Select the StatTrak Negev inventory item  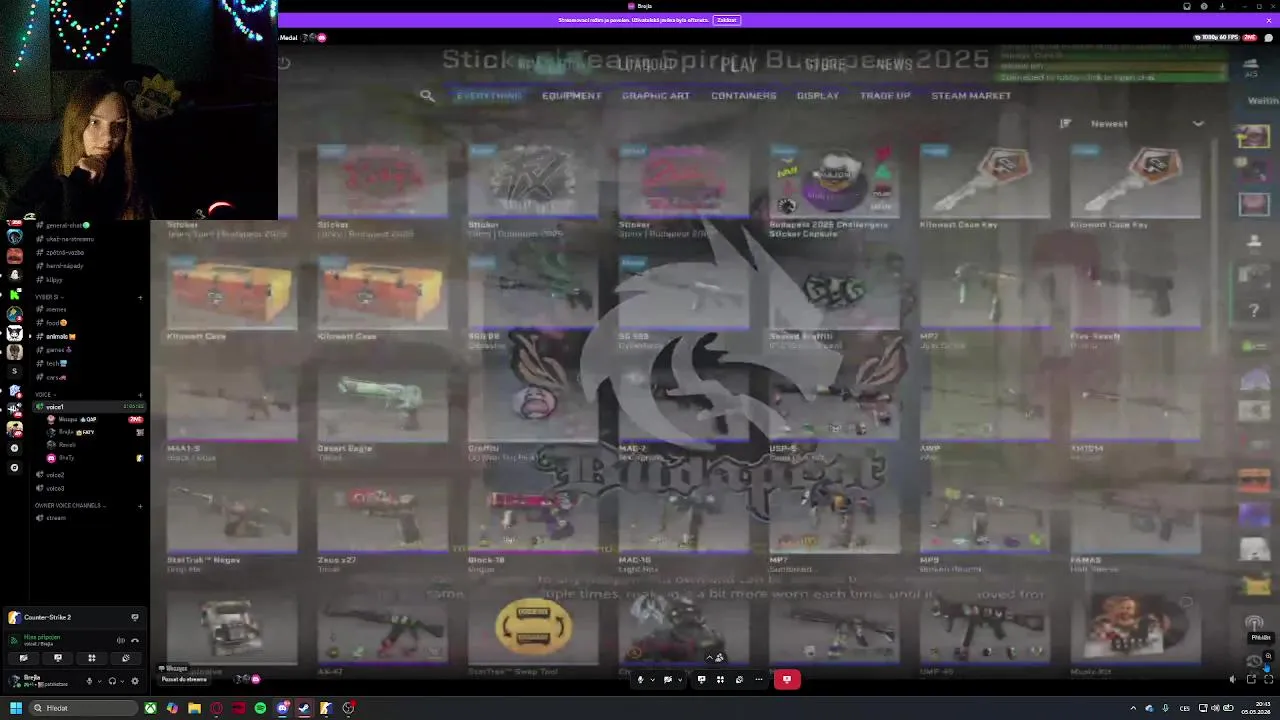tap(232, 526)
